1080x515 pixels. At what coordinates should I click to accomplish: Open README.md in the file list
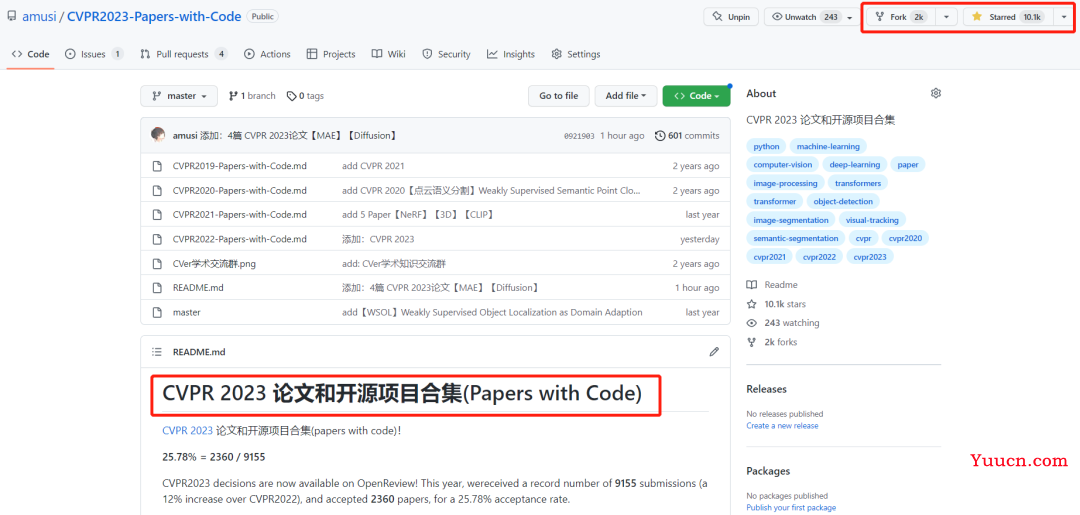pyautogui.click(x=198, y=288)
